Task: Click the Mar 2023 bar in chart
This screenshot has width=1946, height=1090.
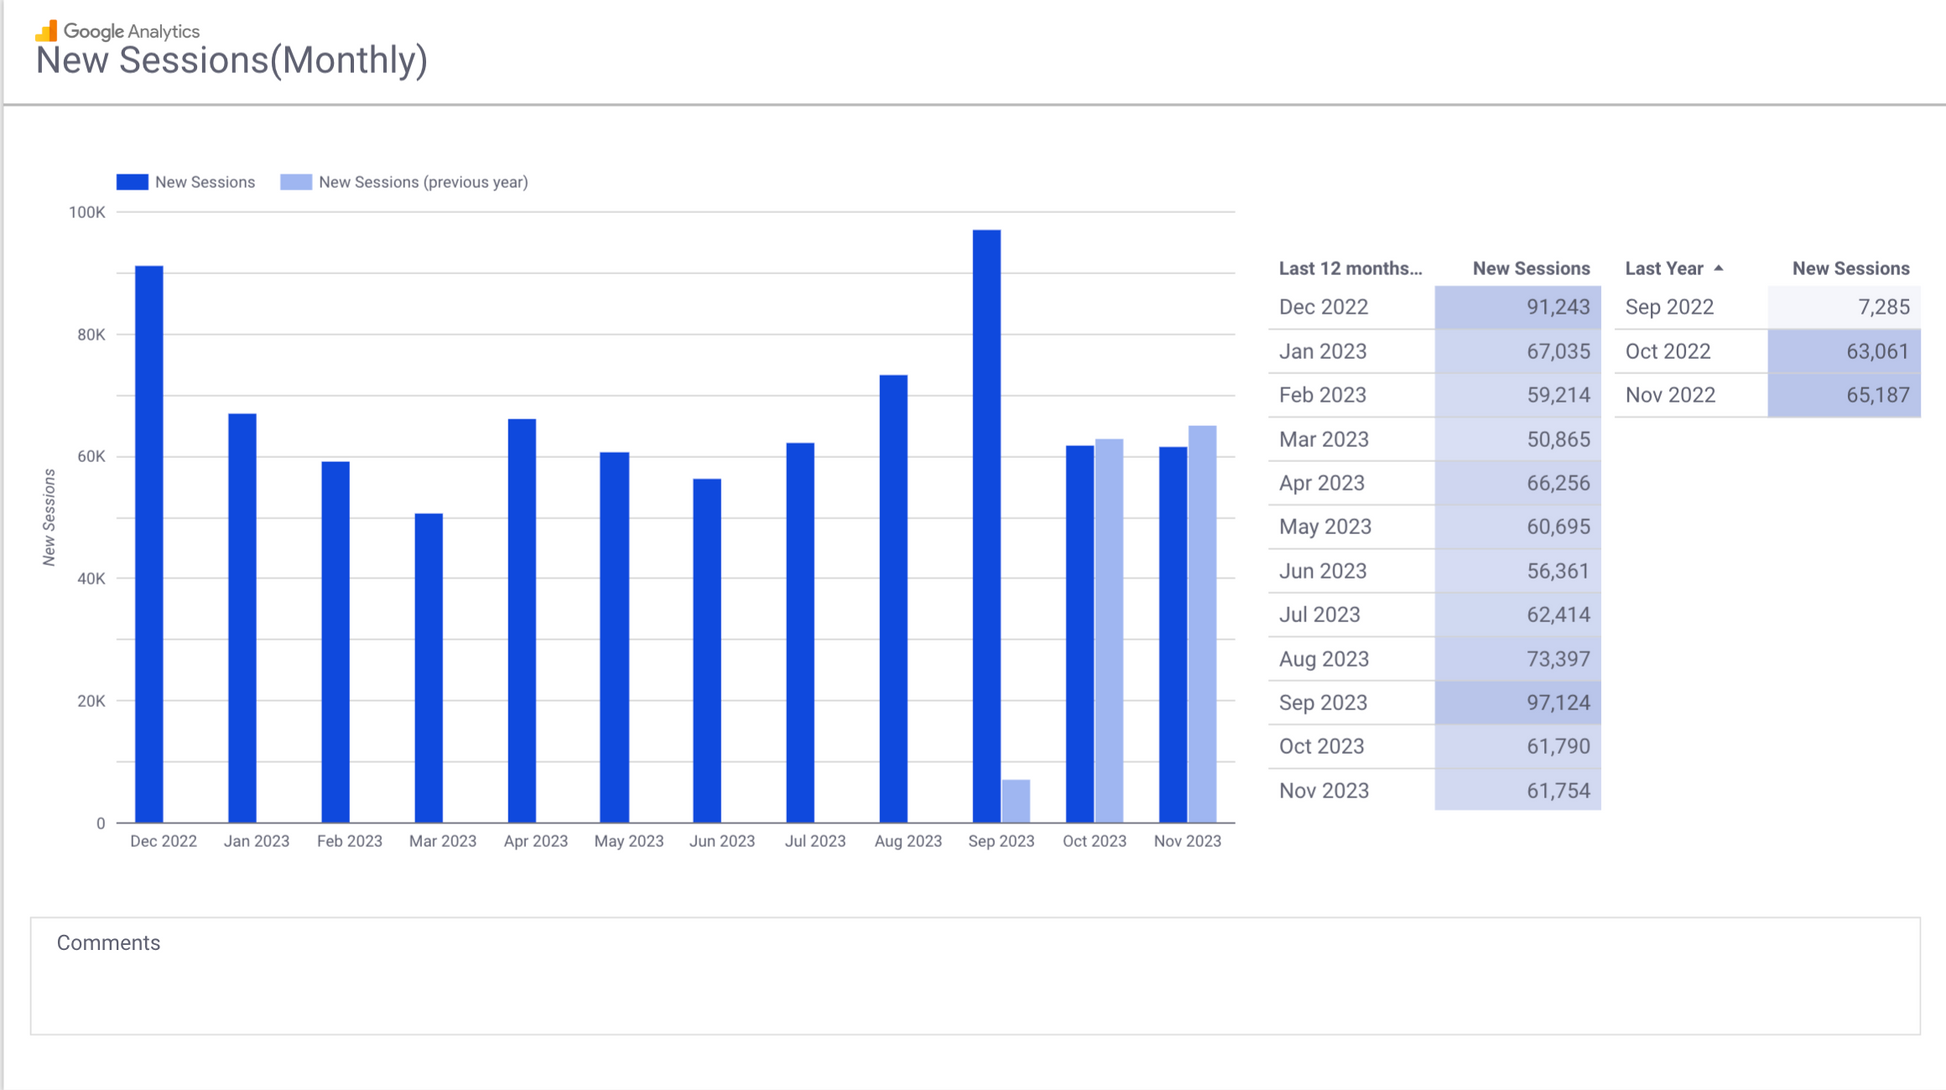Action: tap(428, 668)
